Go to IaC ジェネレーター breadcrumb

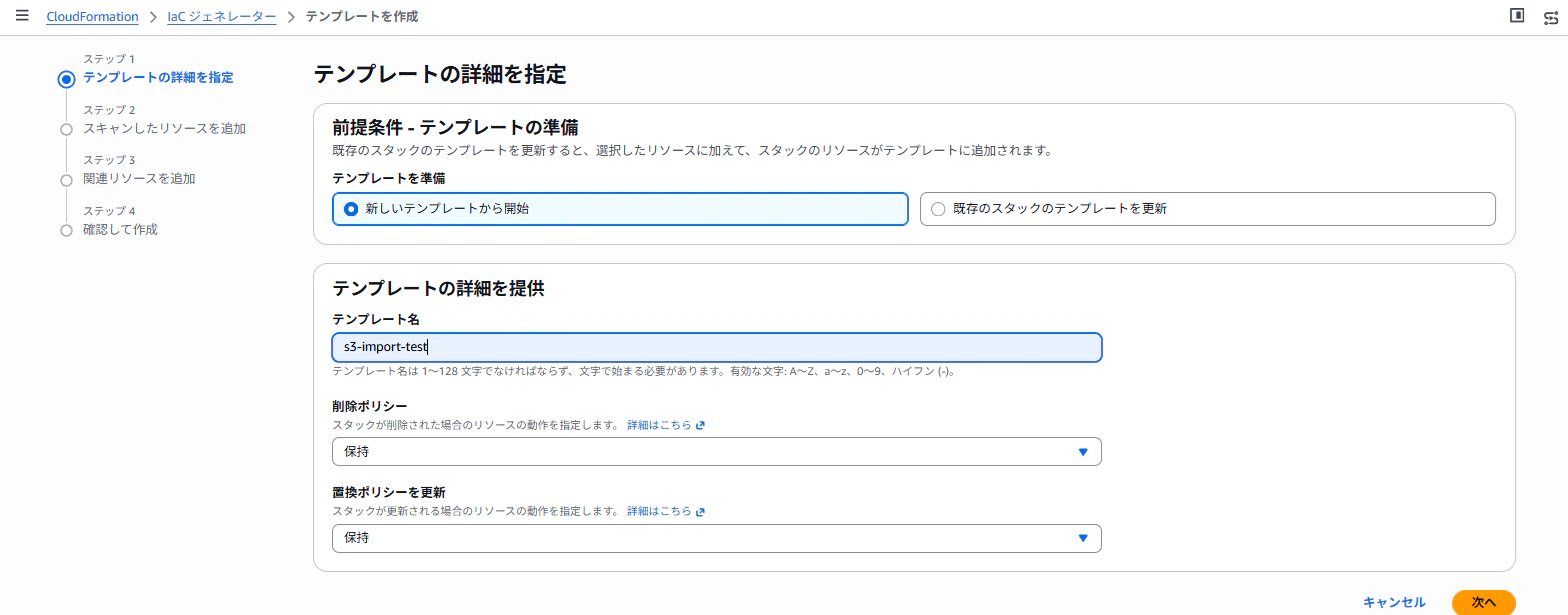pyautogui.click(x=221, y=17)
